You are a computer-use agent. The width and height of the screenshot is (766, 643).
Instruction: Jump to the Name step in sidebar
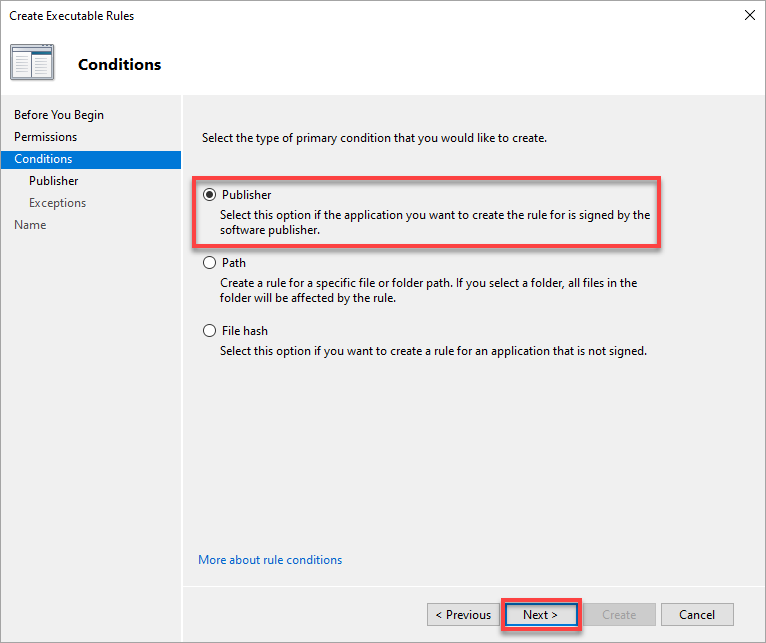coord(30,225)
